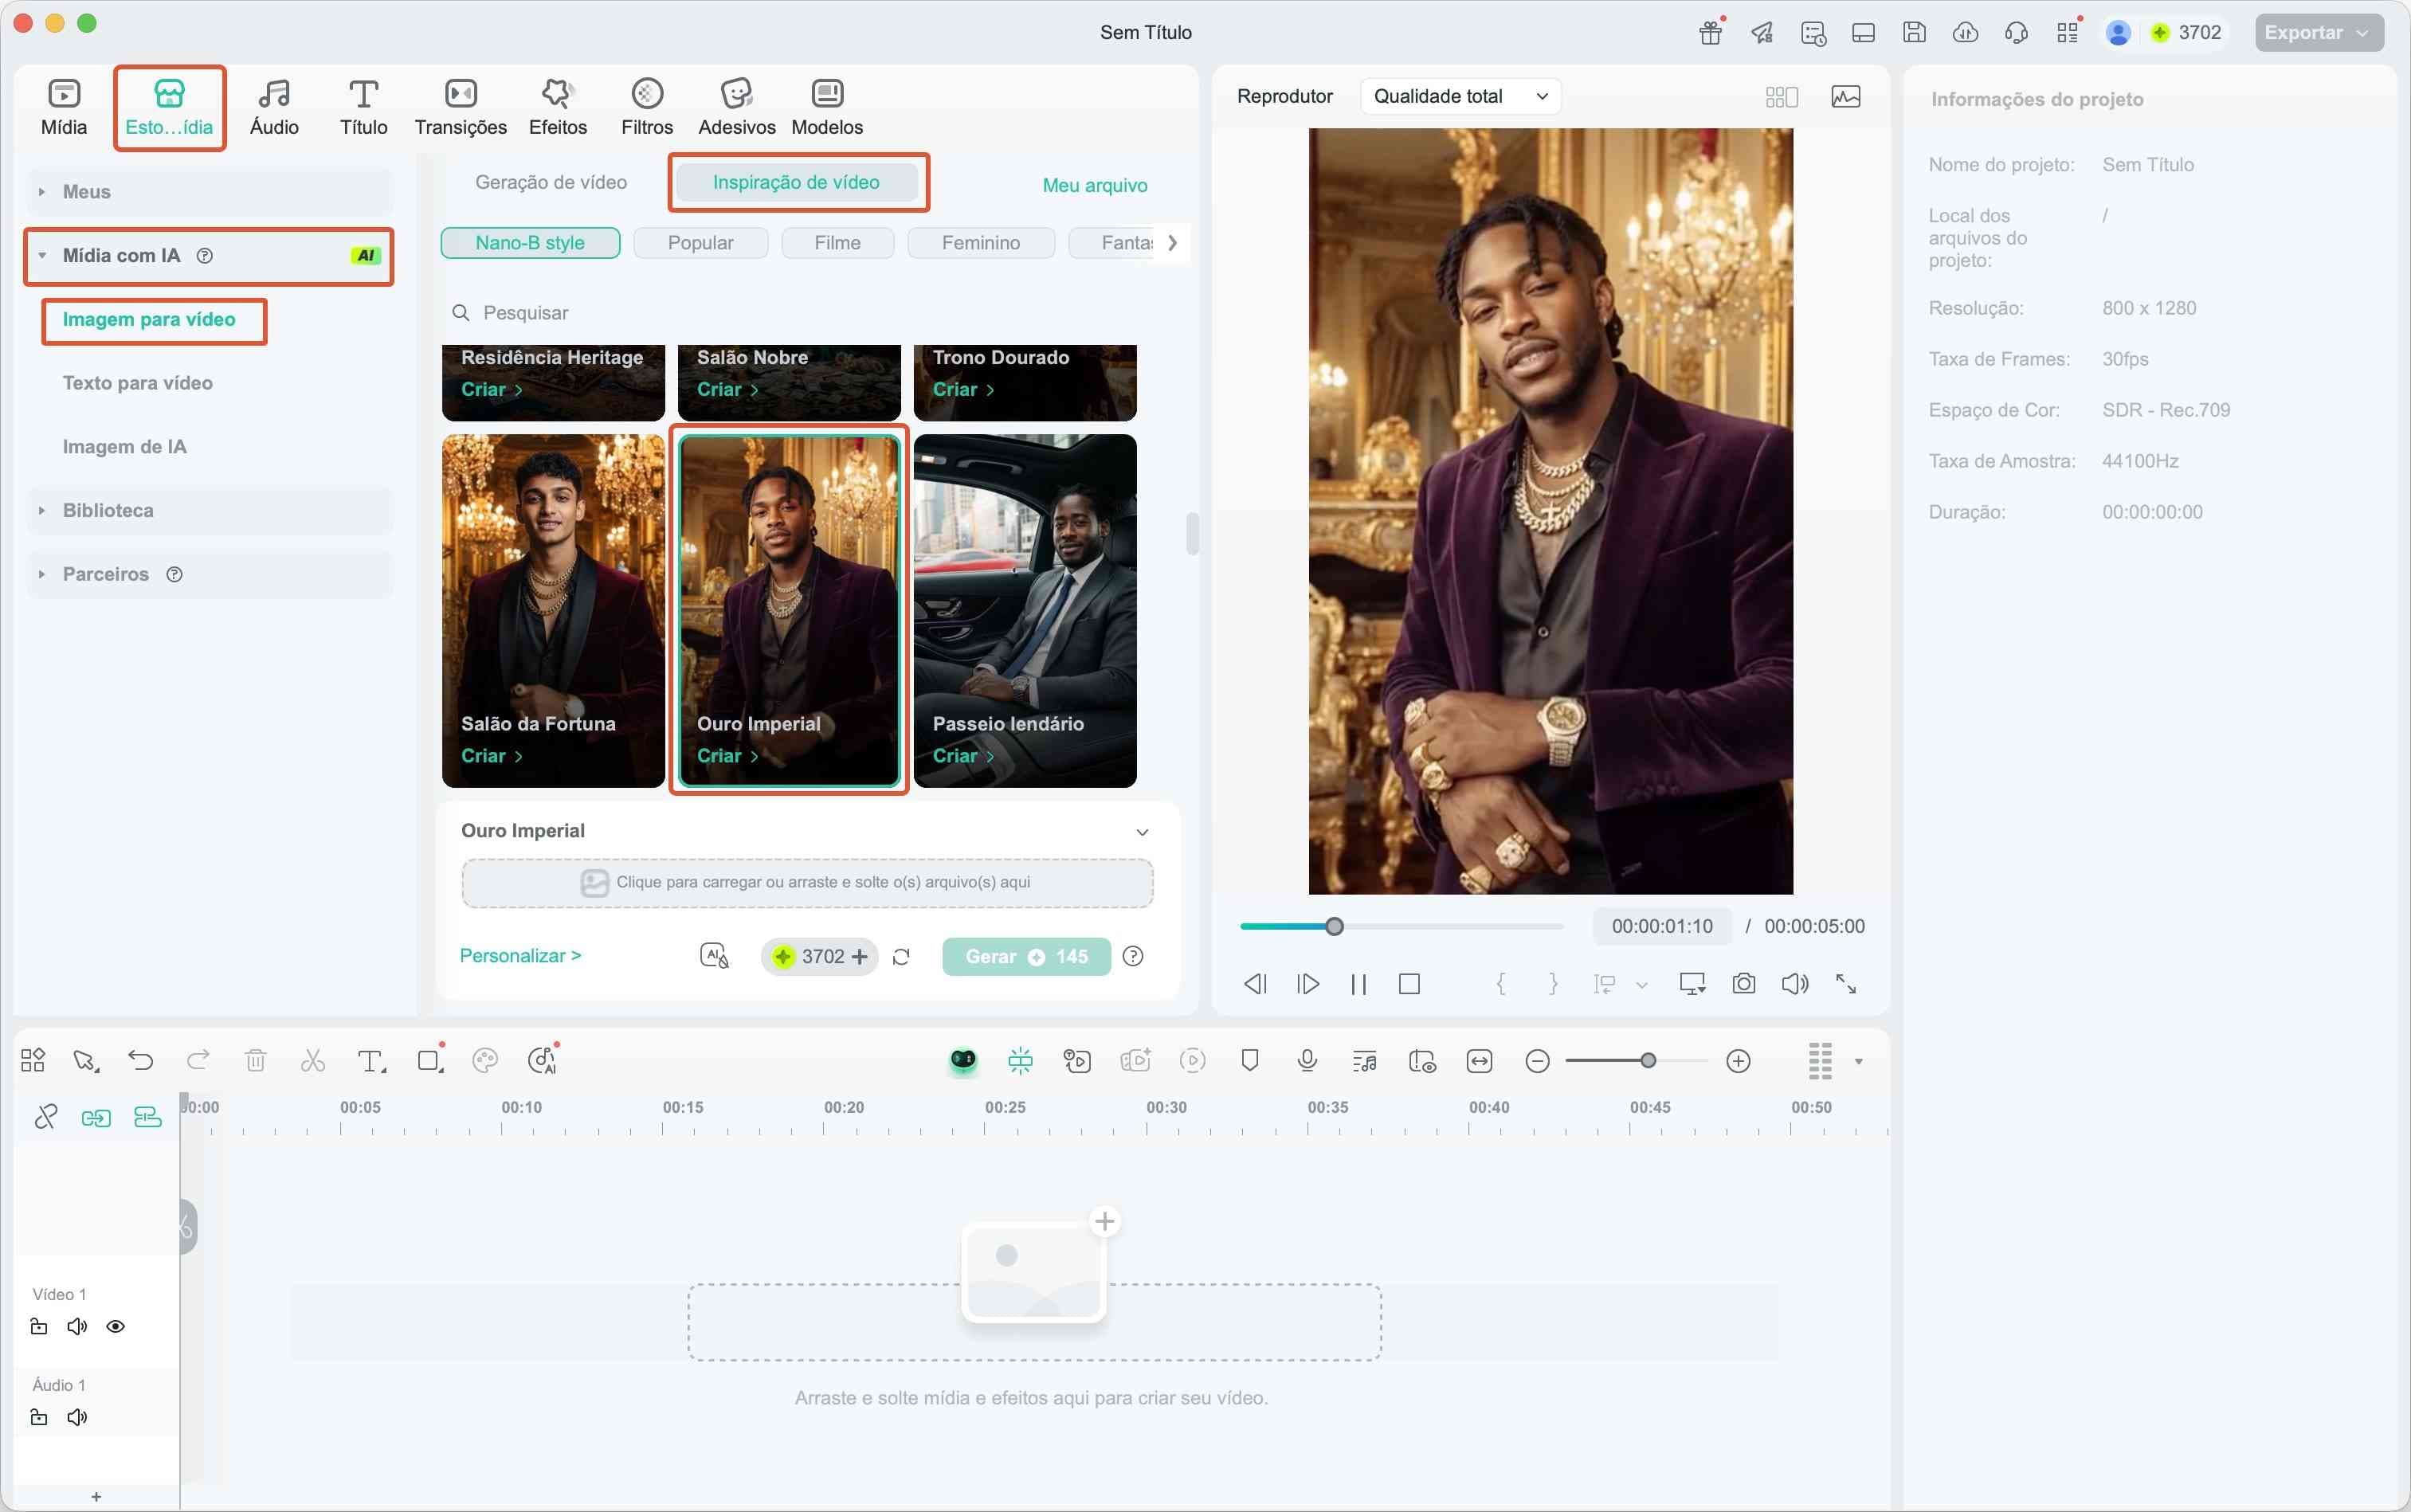Lock the Vídeo 1 track
This screenshot has height=1512, width=2411.
click(x=39, y=1326)
